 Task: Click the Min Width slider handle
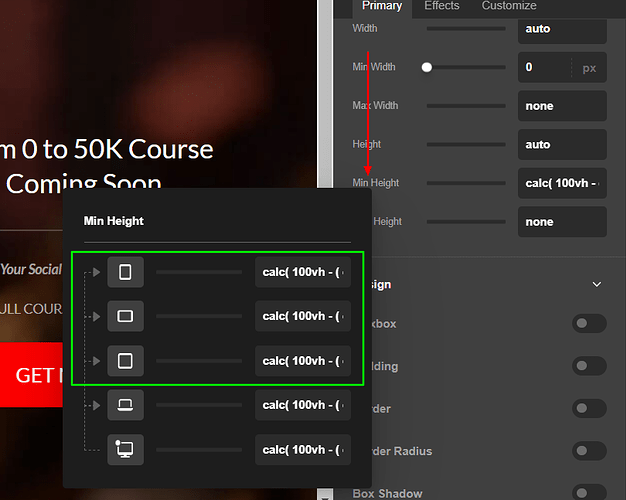427,68
